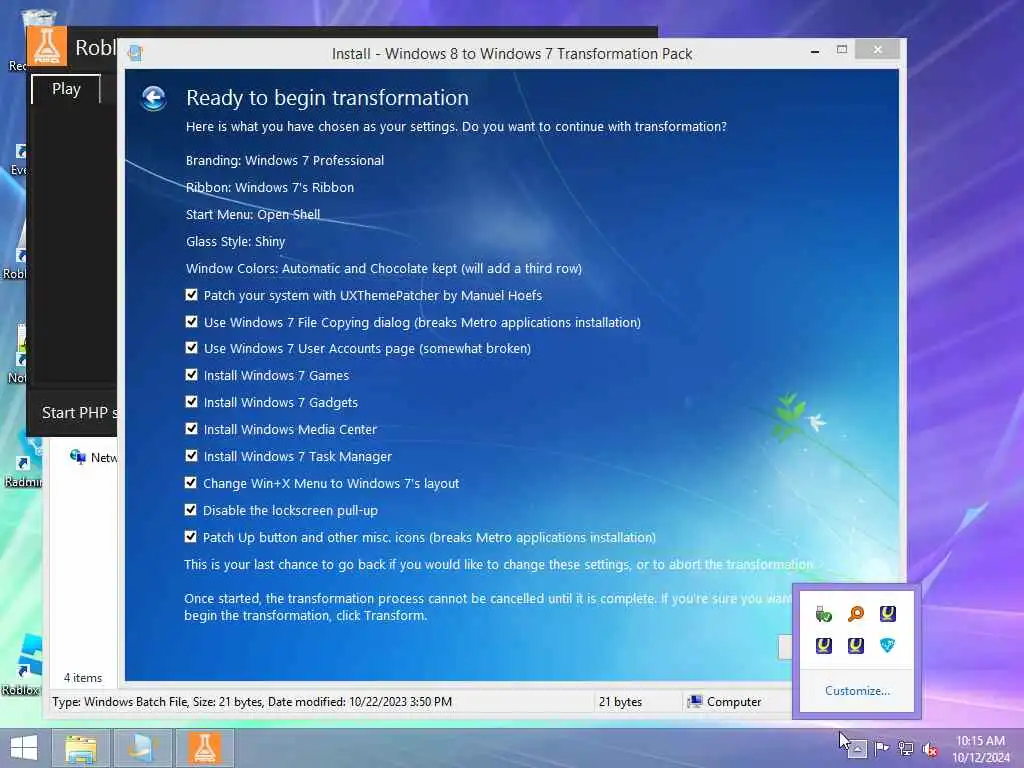The width and height of the screenshot is (1024, 768).
Task: Collapse the hidden tray icons arrow
Action: [x=857, y=748]
